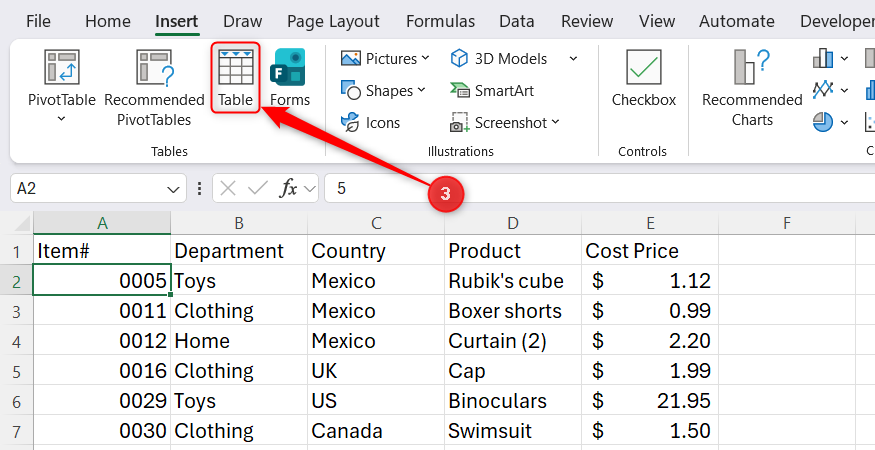The width and height of the screenshot is (875, 450).
Task: Switch to the Review tab
Action: pos(587,21)
